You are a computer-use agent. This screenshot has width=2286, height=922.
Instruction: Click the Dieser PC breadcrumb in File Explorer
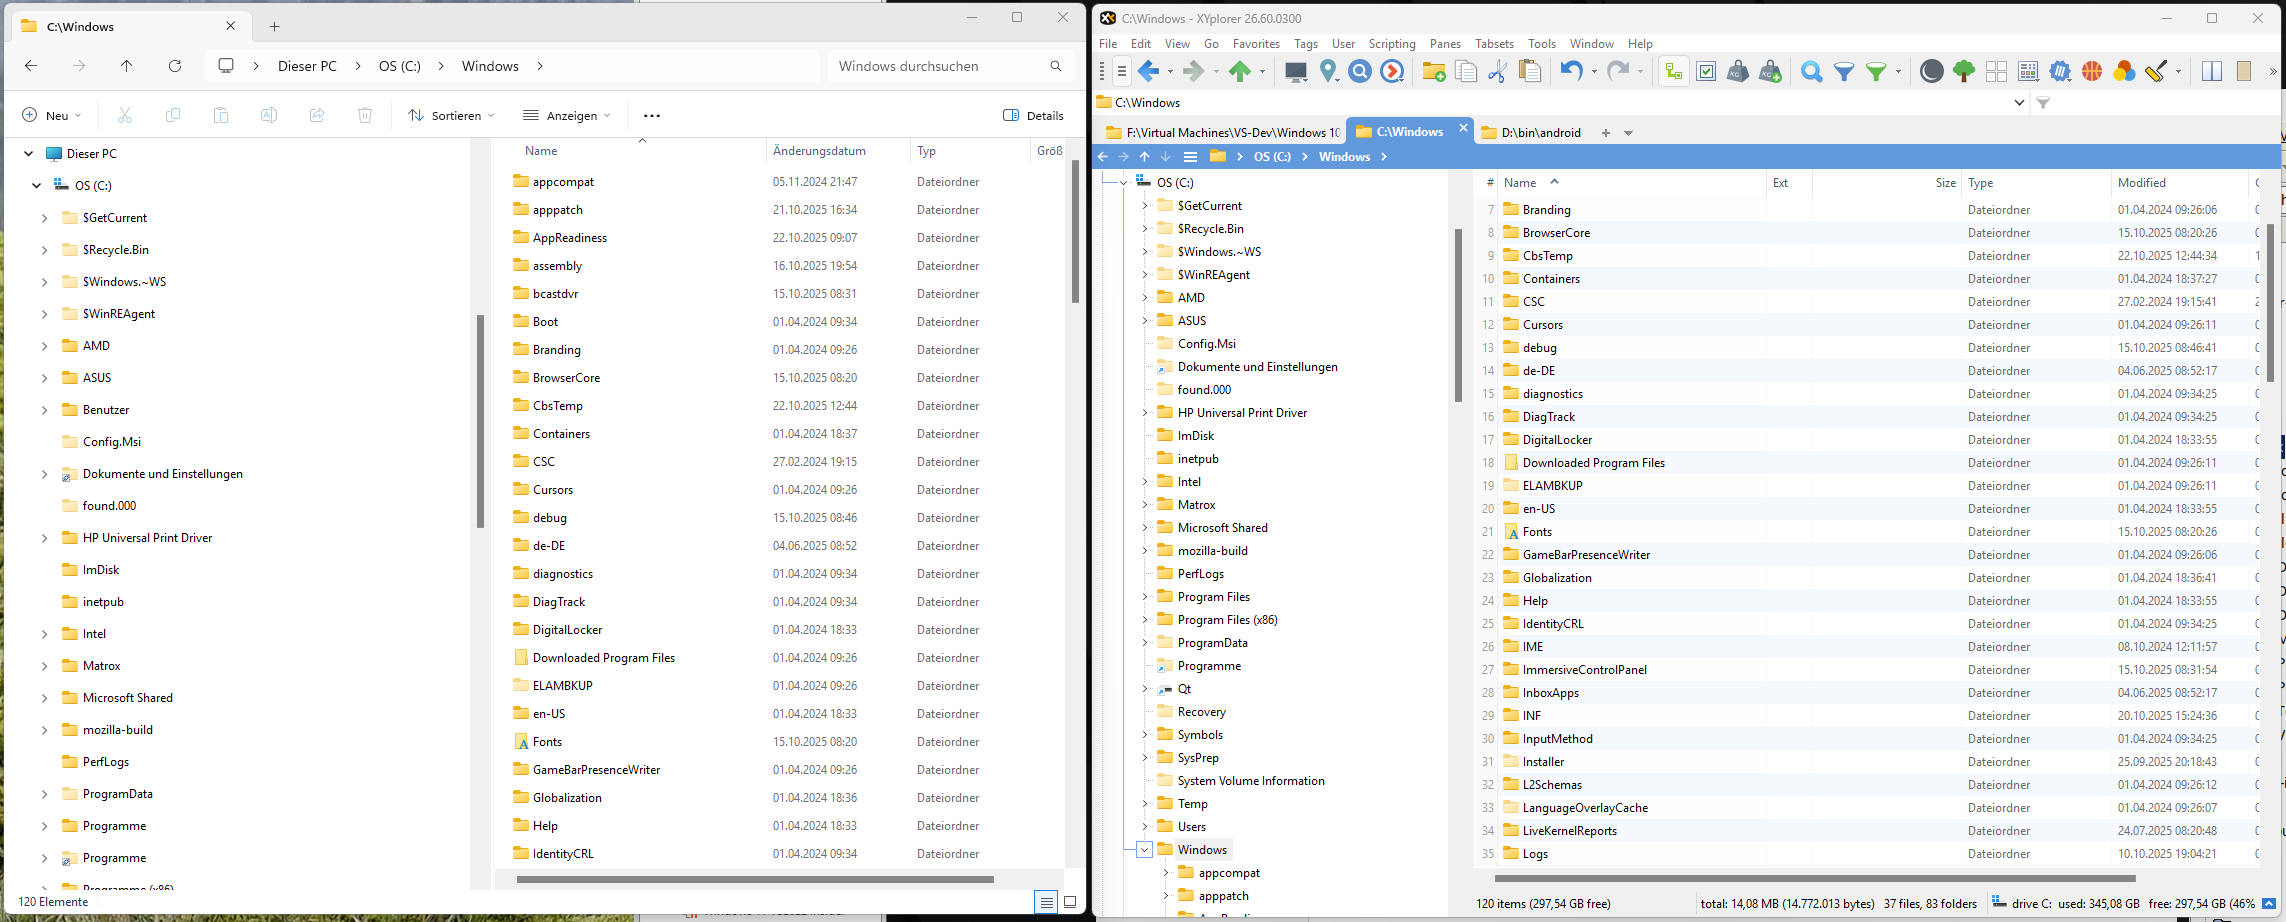tap(307, 66)
